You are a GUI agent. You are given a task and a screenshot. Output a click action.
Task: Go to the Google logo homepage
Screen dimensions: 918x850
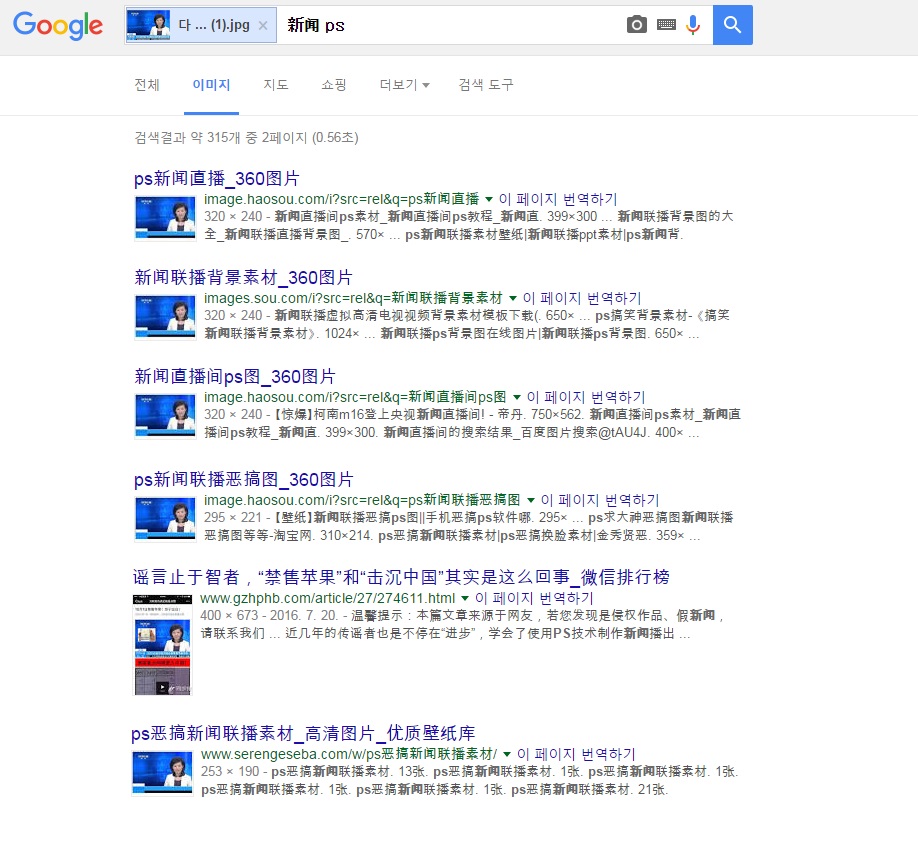(58, 26)
